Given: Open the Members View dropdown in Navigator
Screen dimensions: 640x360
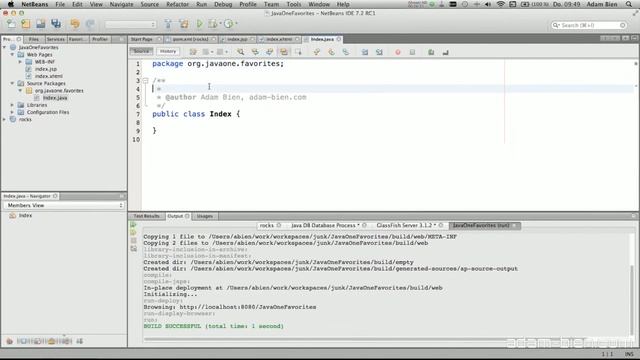Looking at the screenshot, I should point(64,205).
